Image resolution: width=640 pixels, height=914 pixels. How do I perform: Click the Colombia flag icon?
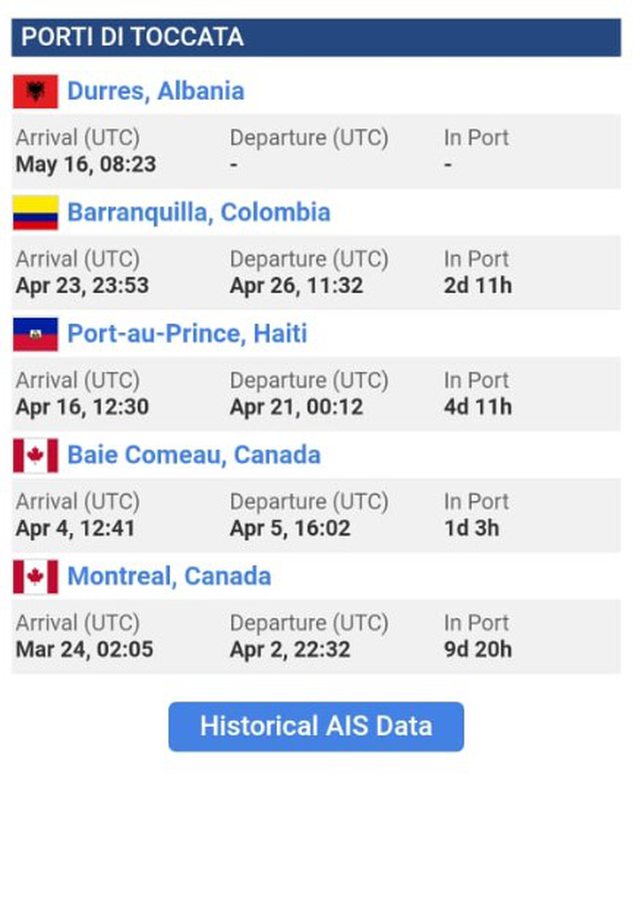[x=35, y=213]
